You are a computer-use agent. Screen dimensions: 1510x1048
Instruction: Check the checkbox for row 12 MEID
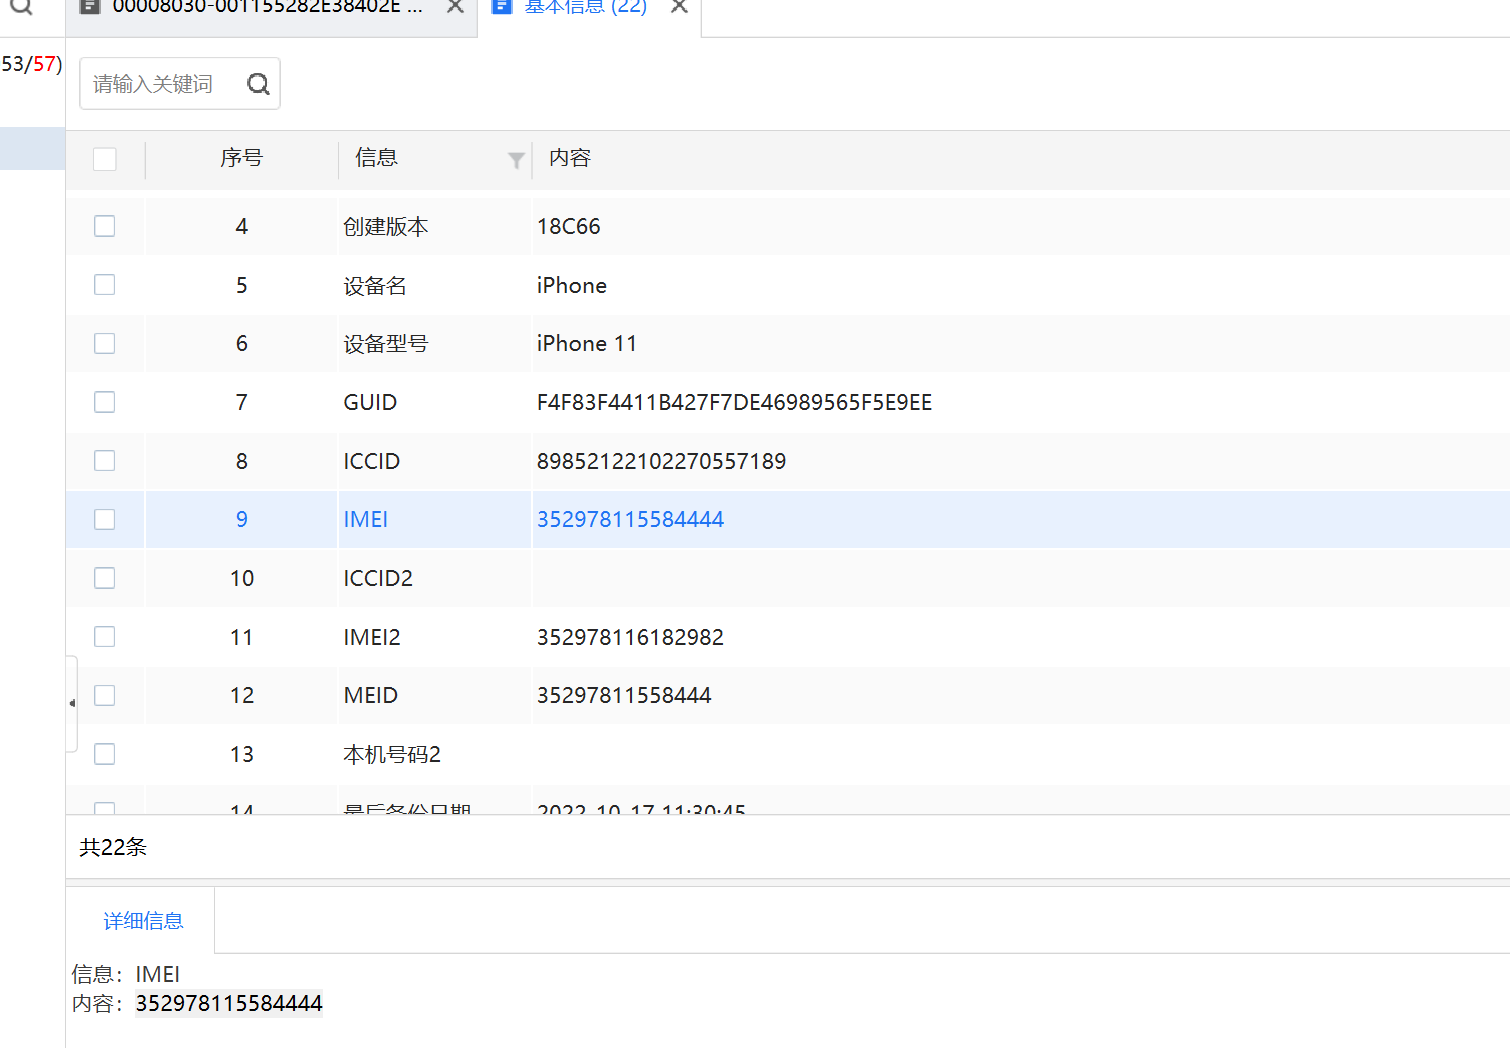(x=105, y=695)
